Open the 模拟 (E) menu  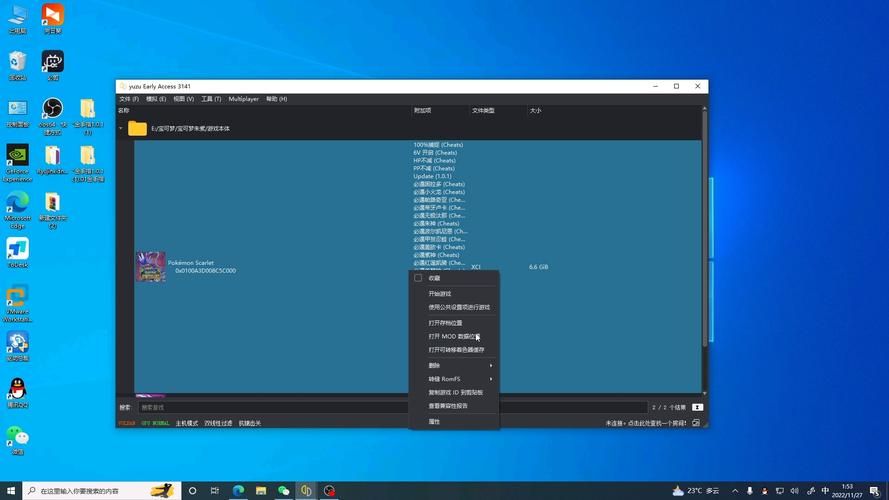156,99
